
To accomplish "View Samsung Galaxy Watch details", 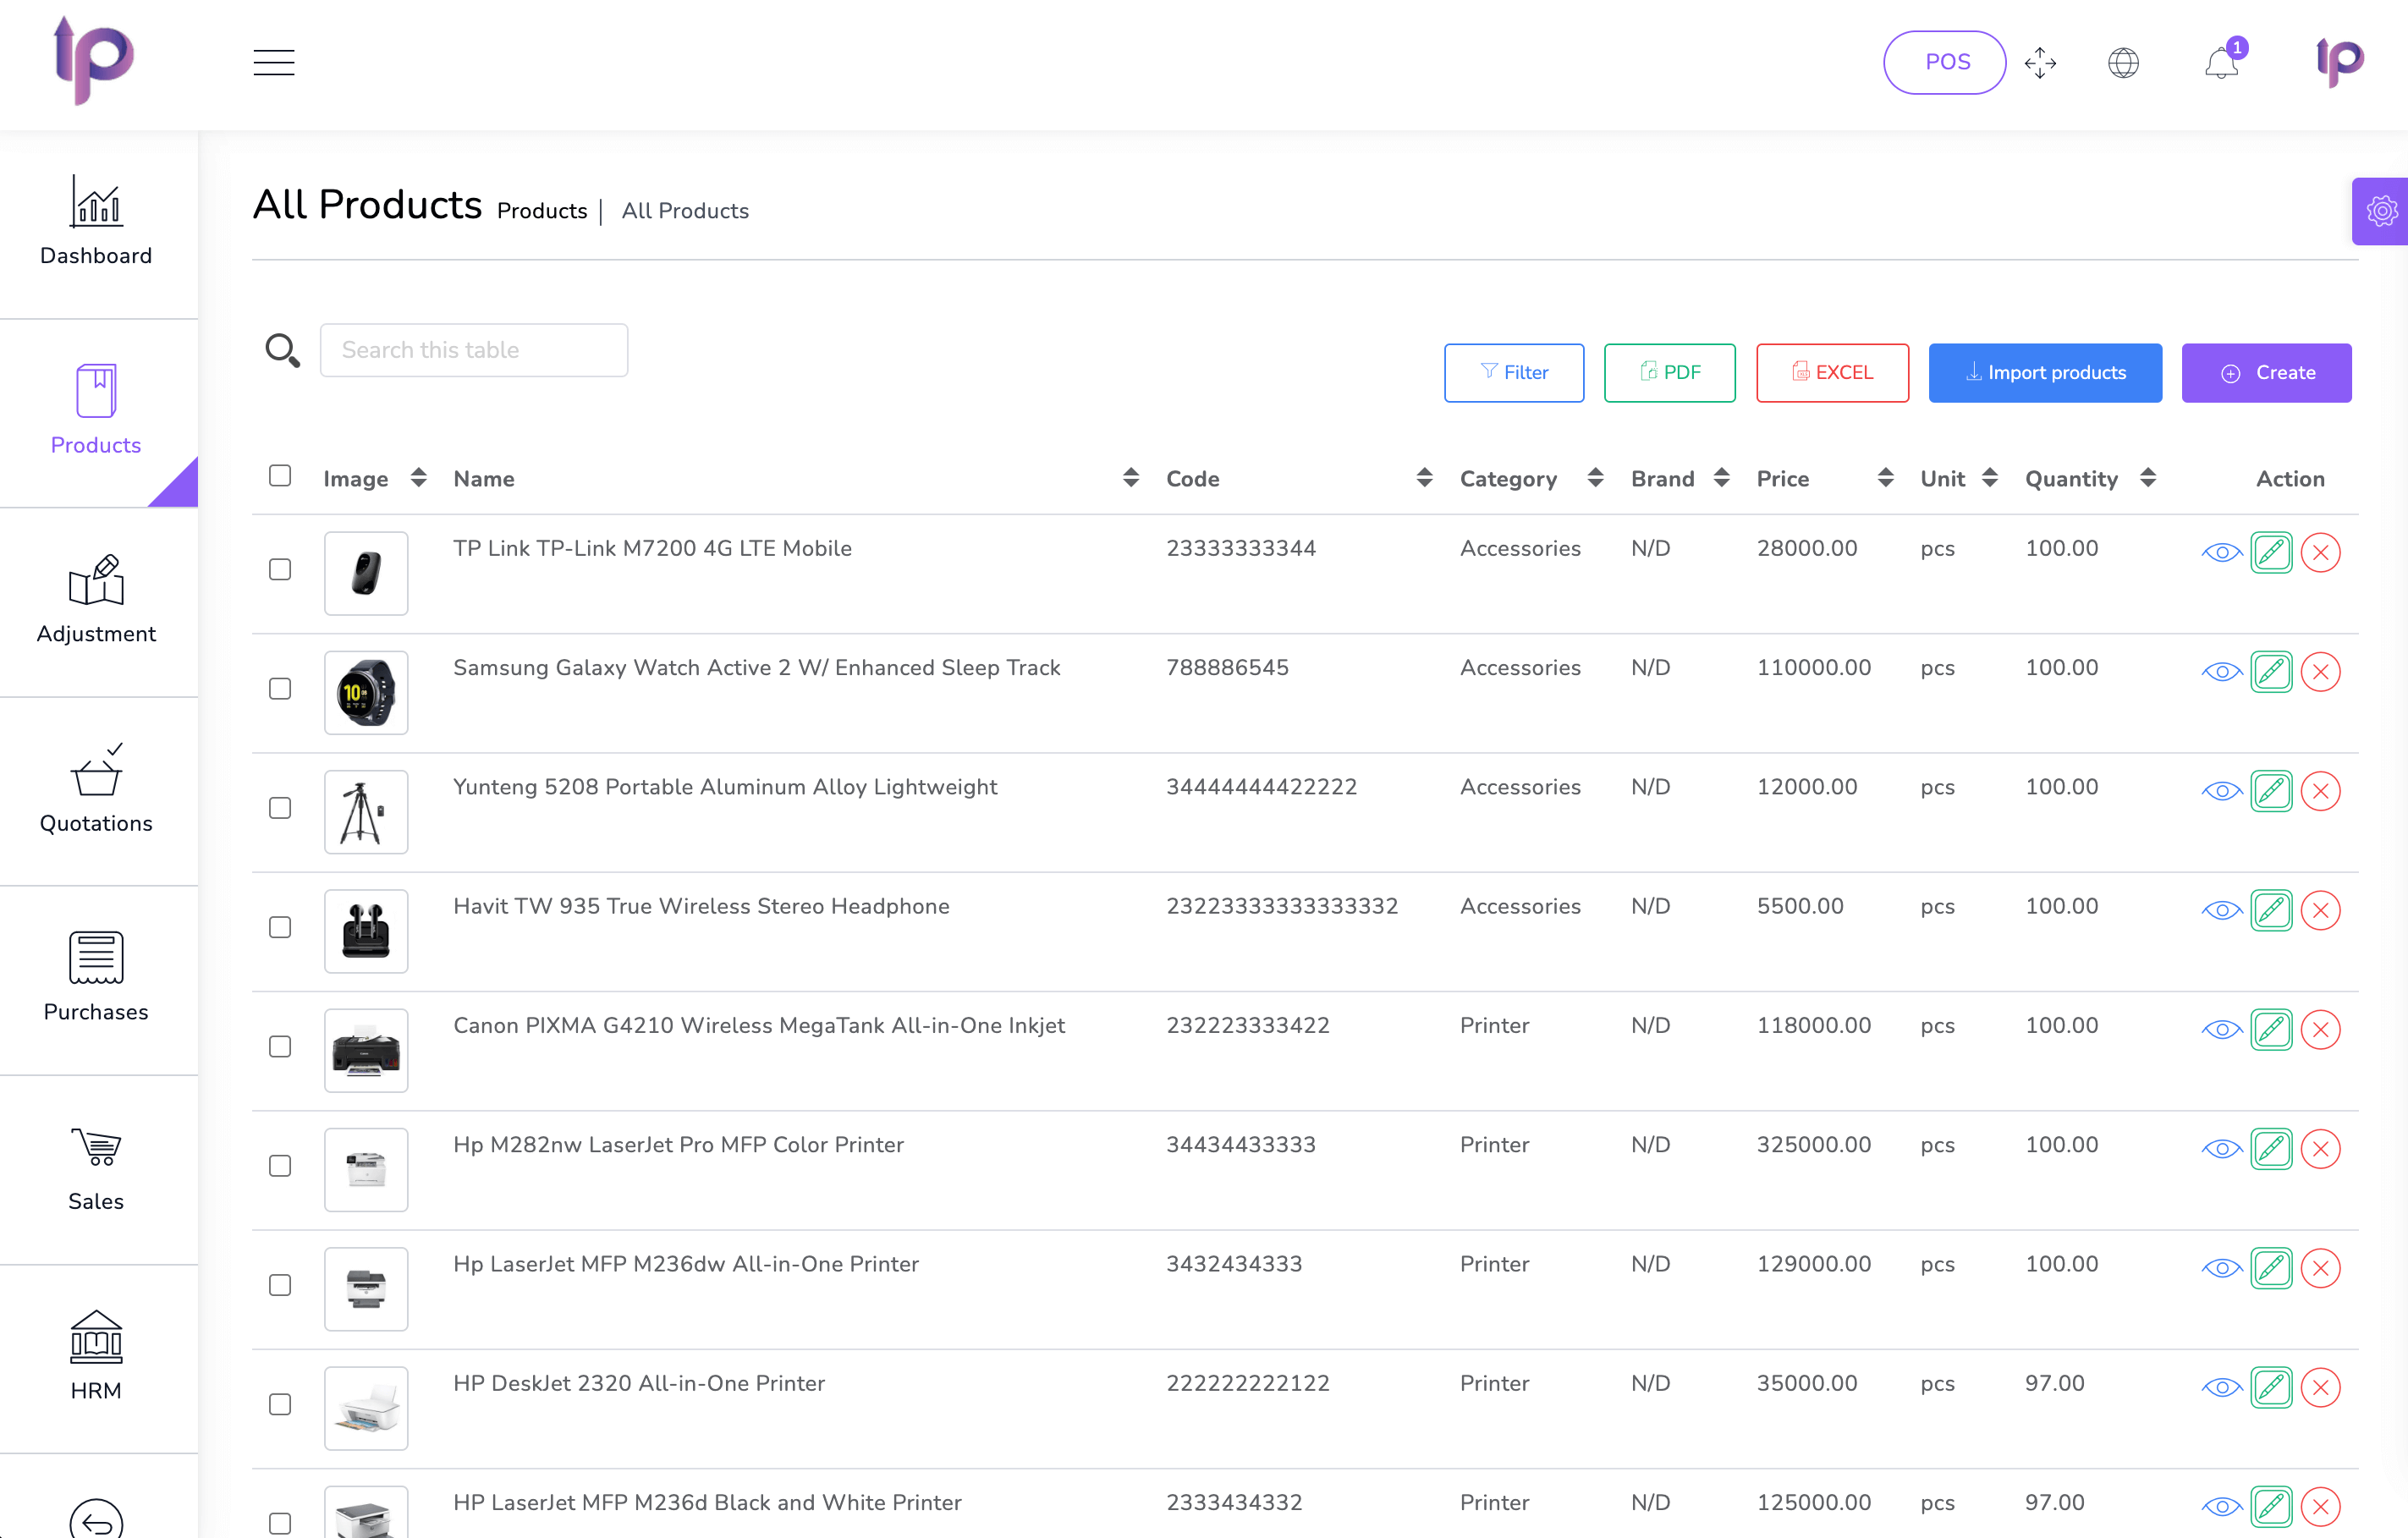I will click(x=2221, y=671).
